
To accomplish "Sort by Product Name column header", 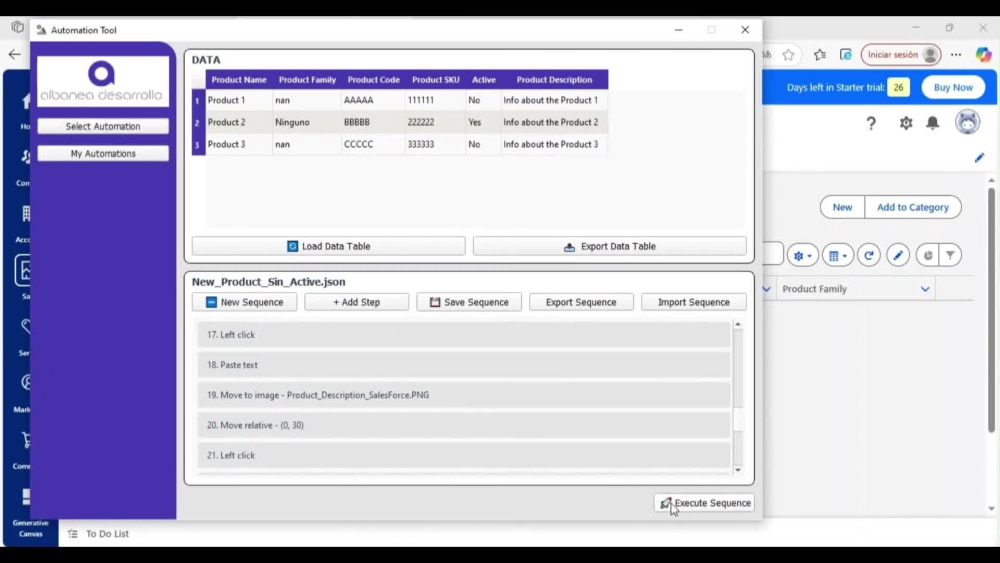I will pos(239,80).
